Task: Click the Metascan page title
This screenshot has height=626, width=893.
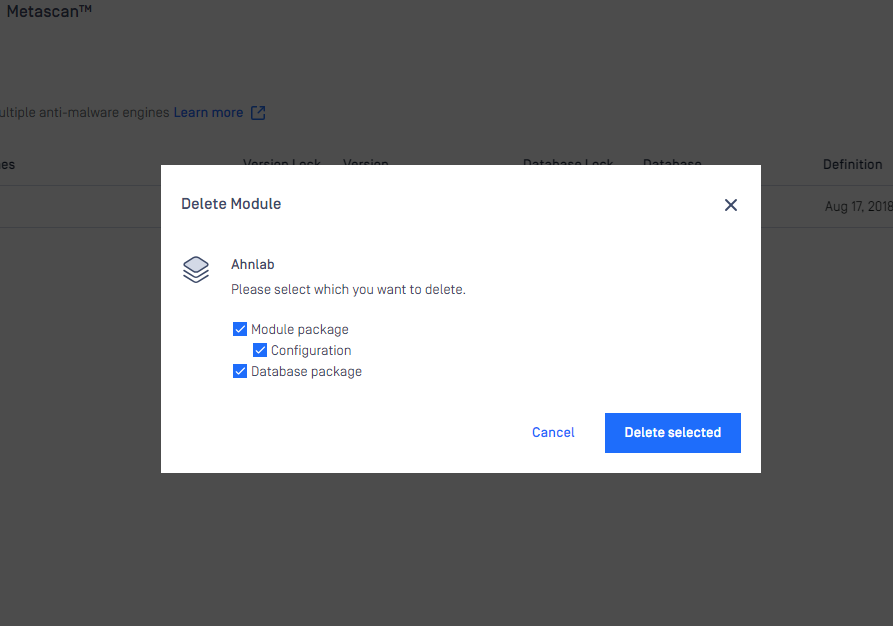Action: [x=49, y=11]
